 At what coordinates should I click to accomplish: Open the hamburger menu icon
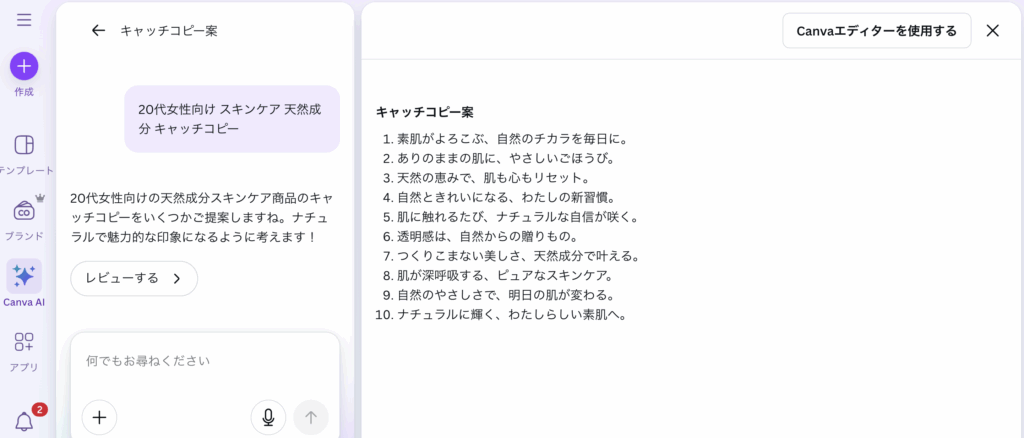24,20
